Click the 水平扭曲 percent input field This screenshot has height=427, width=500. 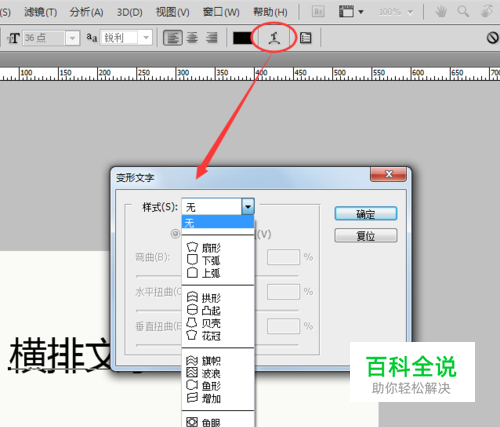(x=283, y=292)
